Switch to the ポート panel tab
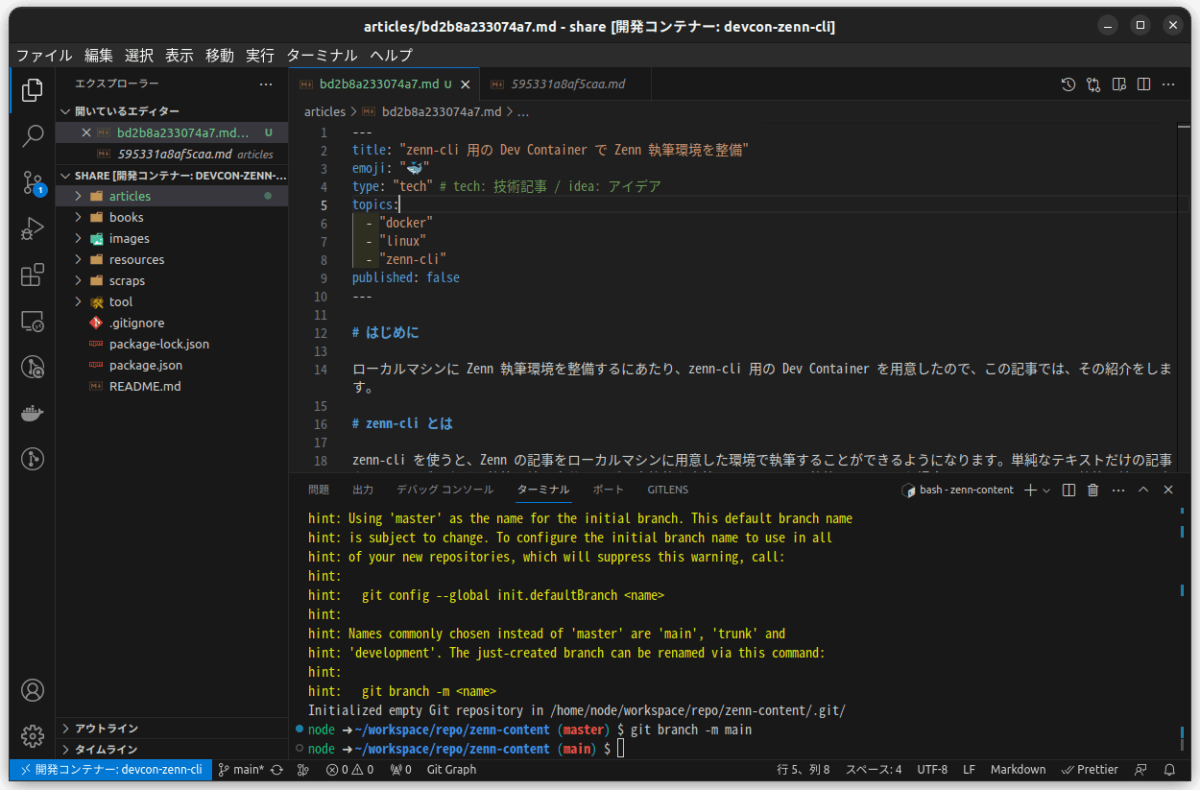Viewport: 1200px width, 790px height. [608, 490]
